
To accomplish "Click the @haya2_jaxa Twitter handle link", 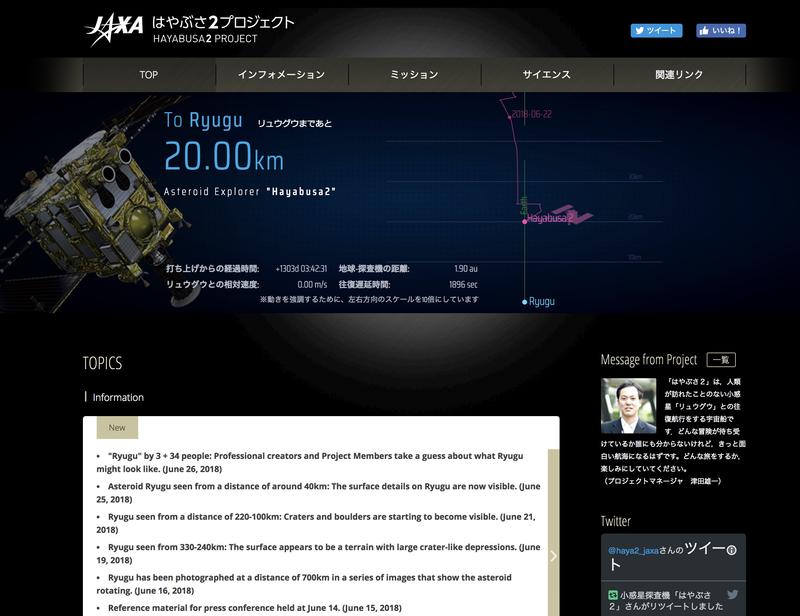I will [x=633, y=551].
